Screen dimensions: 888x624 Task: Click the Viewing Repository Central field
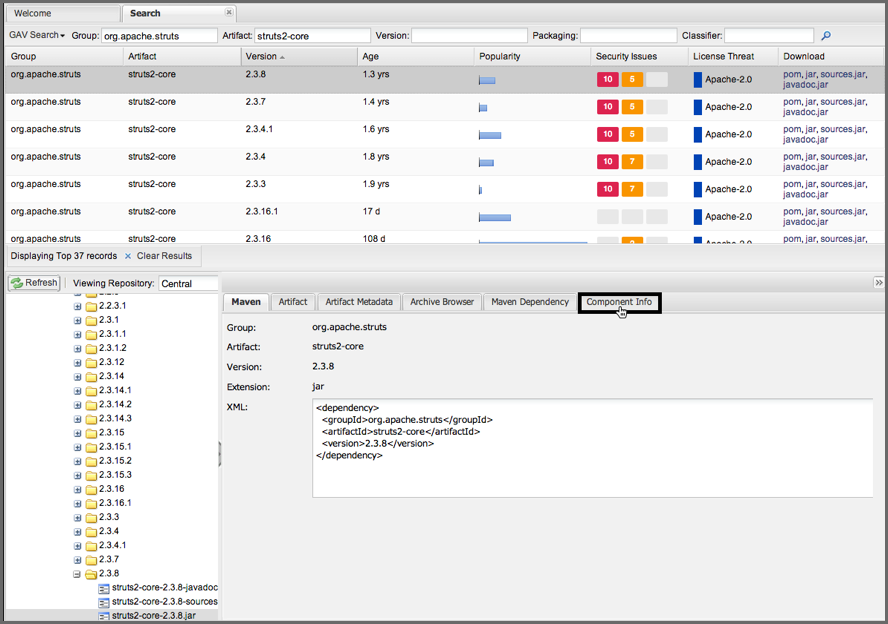(189, 283)
